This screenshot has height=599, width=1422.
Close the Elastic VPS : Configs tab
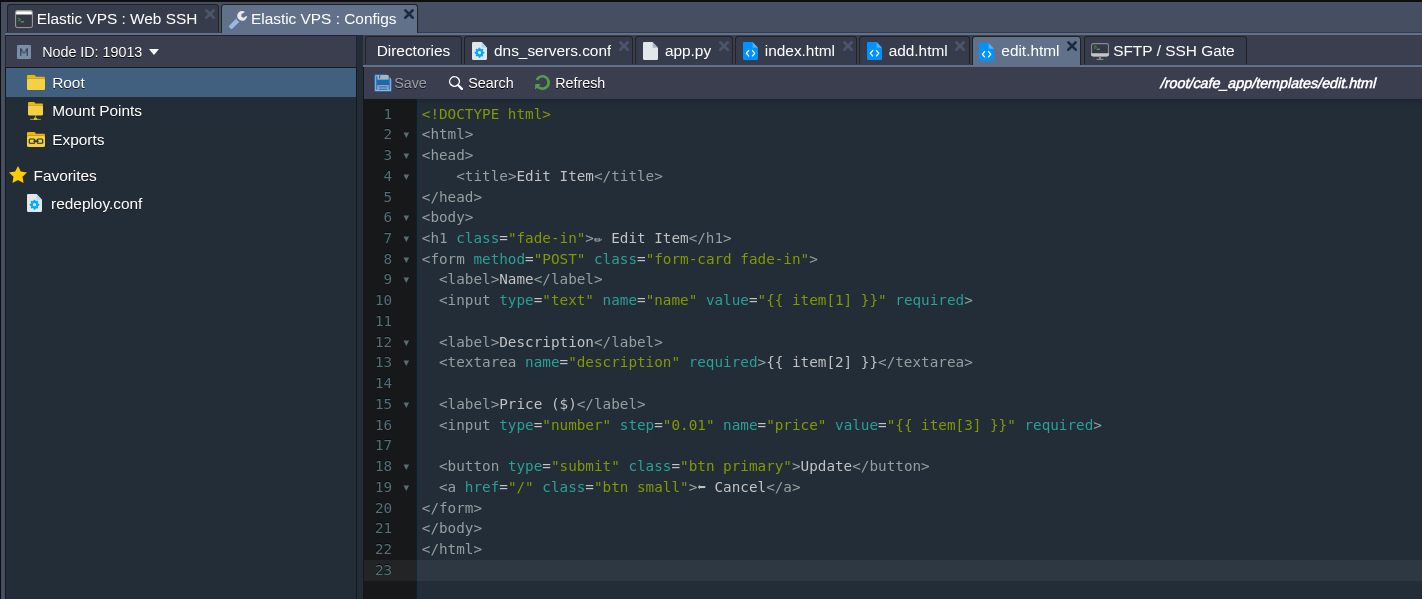[x=408, y=14]
